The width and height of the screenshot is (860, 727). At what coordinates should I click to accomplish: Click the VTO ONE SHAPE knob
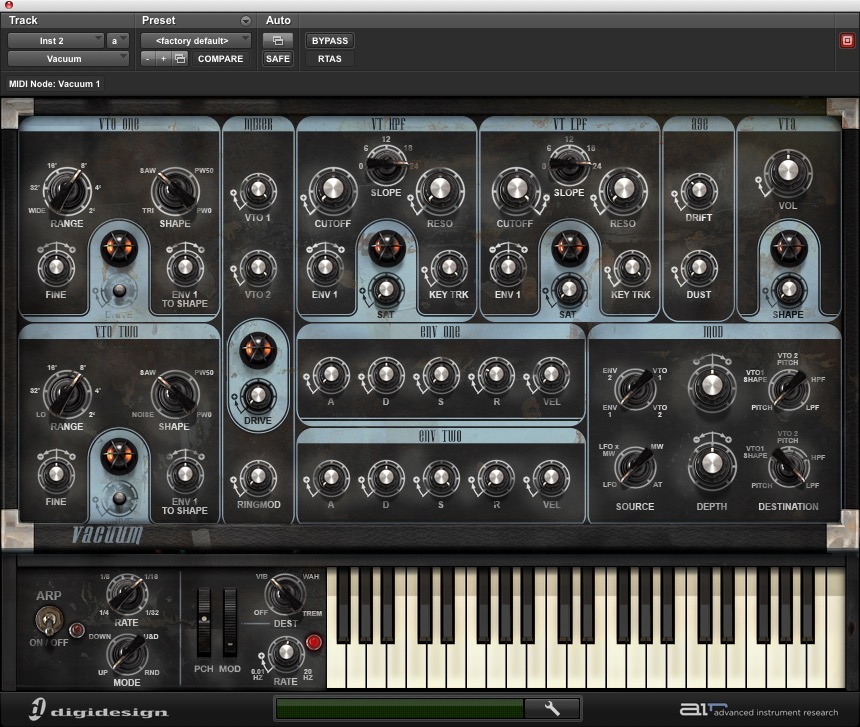176,190
